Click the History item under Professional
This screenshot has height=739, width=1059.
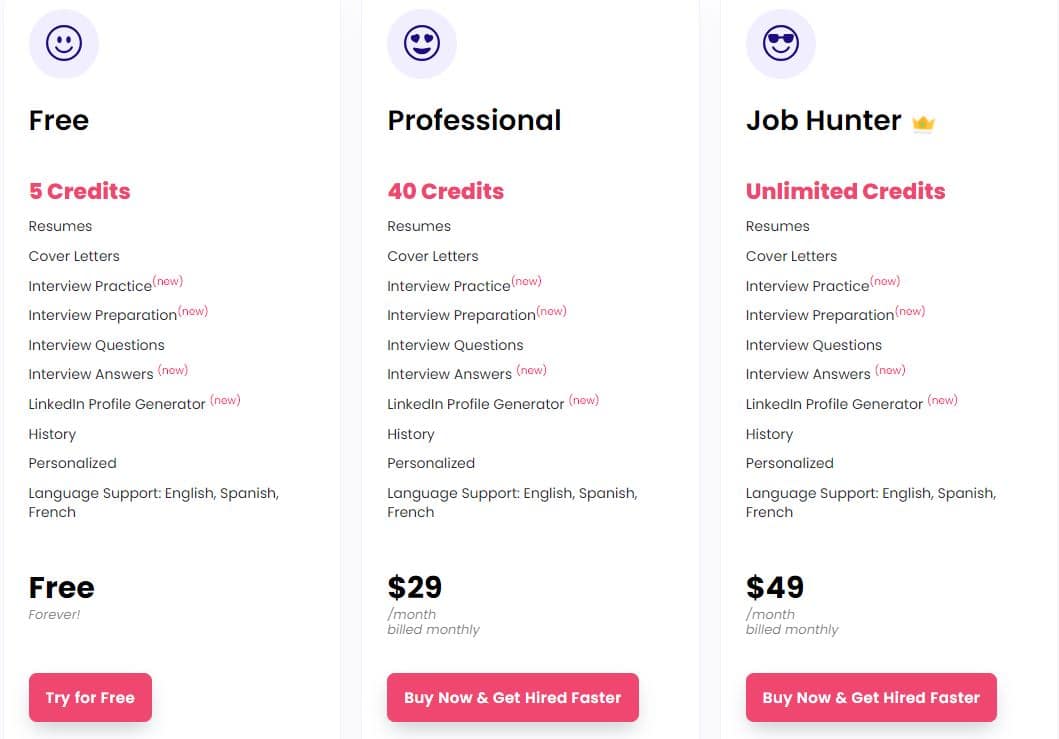tap(410, 434)
